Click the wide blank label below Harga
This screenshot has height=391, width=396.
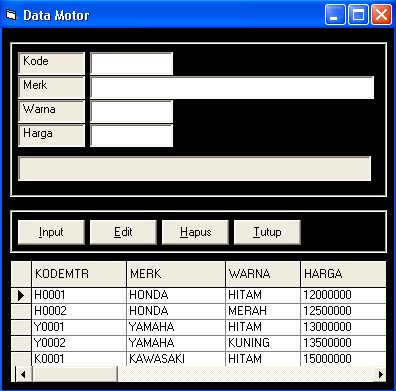tap(195, 169)
